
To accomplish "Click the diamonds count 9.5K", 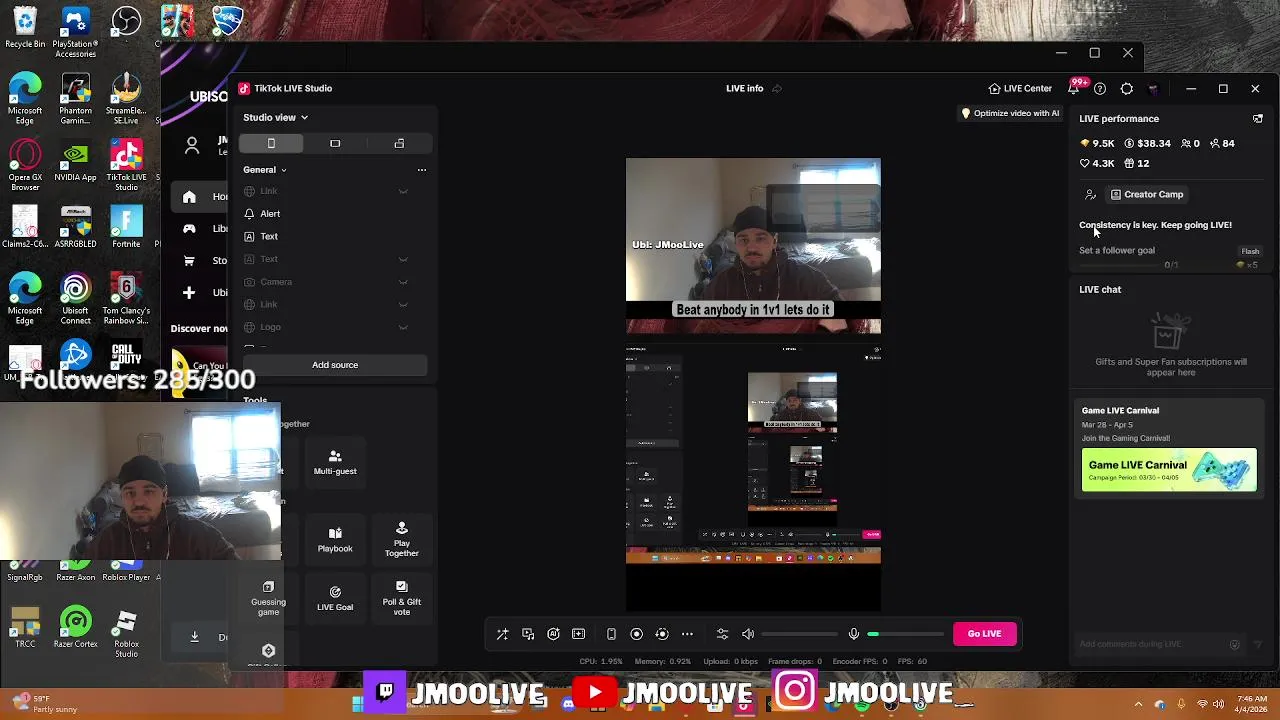I will tap(1097, 144).
